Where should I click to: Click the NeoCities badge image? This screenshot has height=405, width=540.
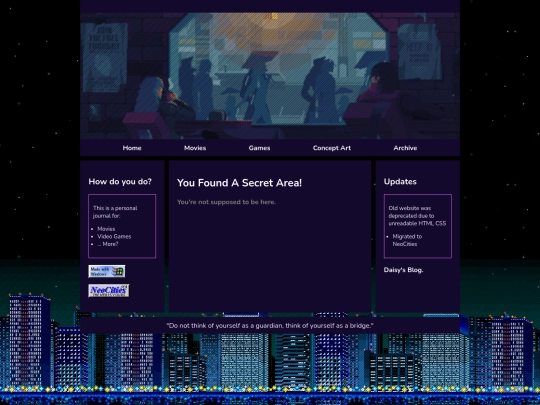tap(109, 291)
